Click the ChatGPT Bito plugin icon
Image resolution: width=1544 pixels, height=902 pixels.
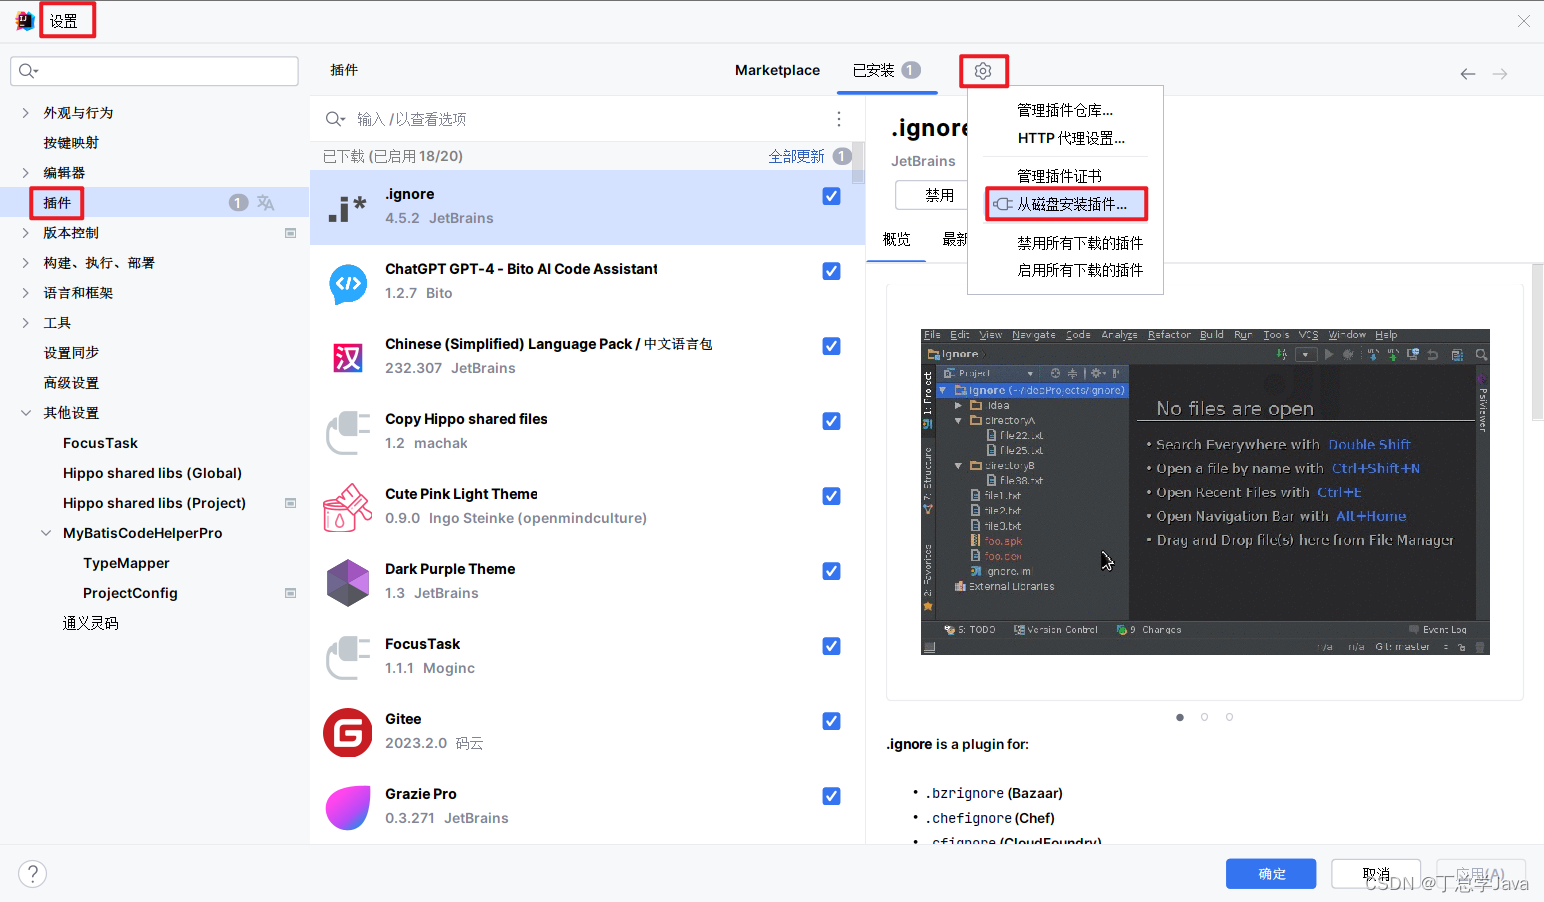pos(348,283)
